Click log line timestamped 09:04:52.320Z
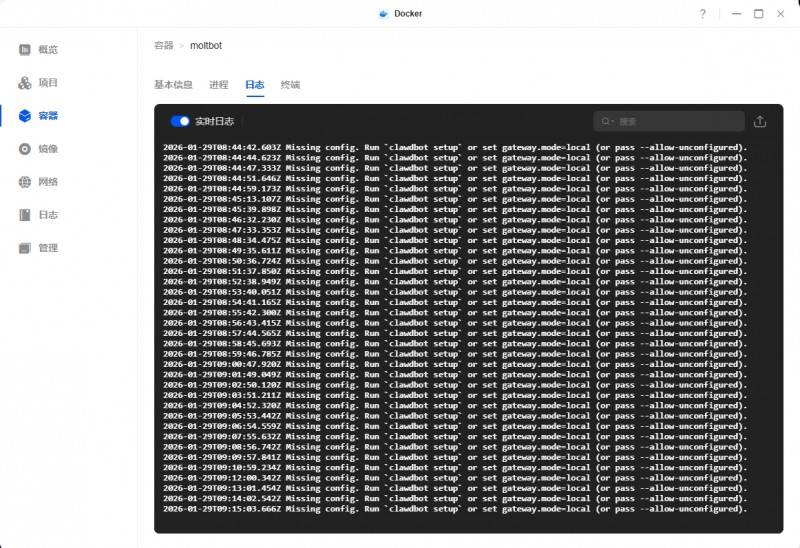 [x=455, y=406]
